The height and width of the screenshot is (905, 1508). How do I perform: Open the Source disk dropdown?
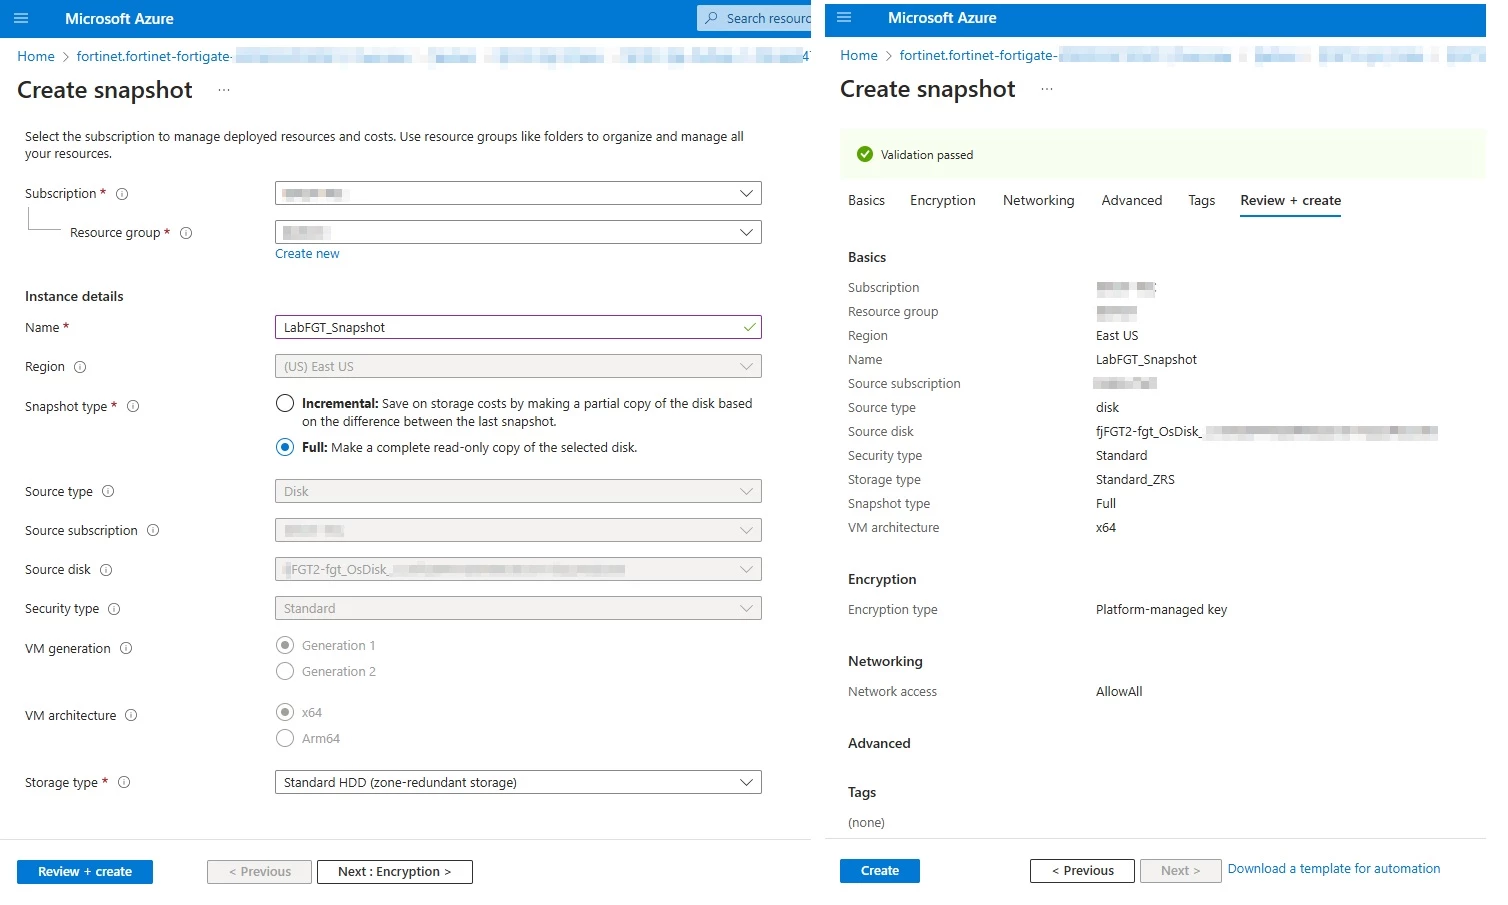click(x=518, y=569)
